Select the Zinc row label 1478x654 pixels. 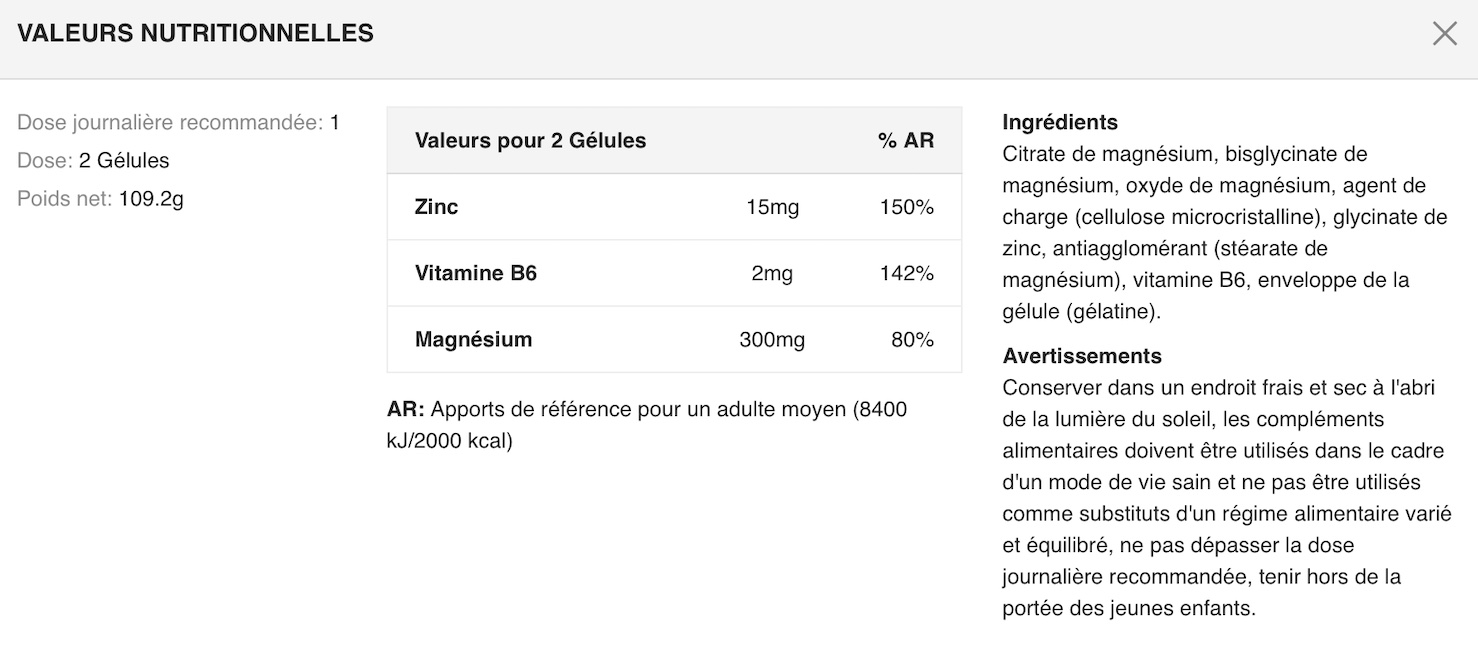pos(436,207)
